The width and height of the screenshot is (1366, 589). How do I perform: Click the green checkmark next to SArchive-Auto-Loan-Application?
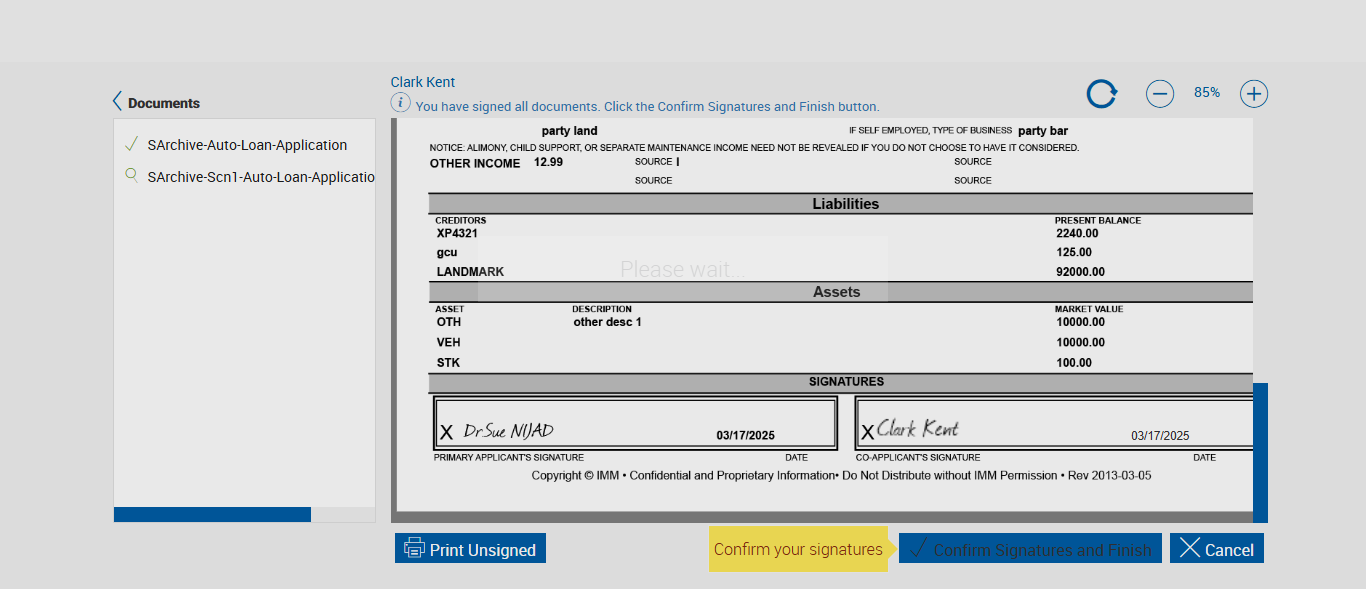click(131, 144)
